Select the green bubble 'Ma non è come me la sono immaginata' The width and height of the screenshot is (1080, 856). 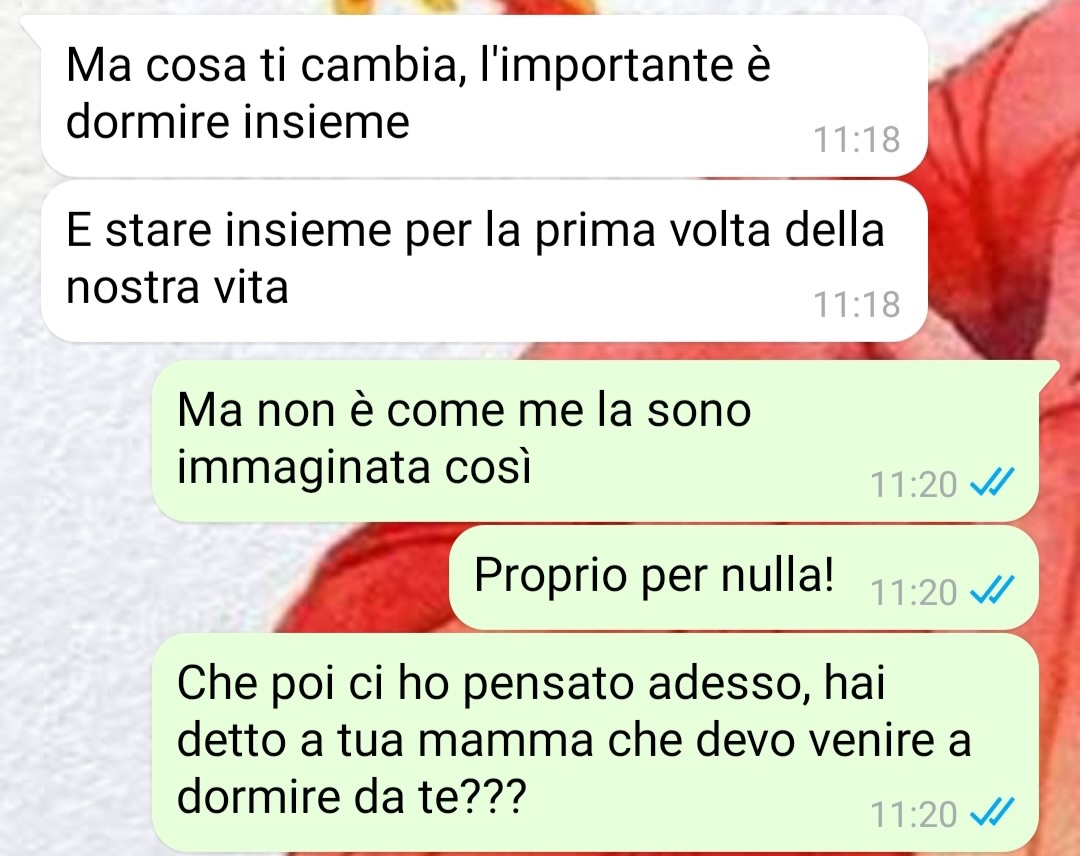coord(595,441)
